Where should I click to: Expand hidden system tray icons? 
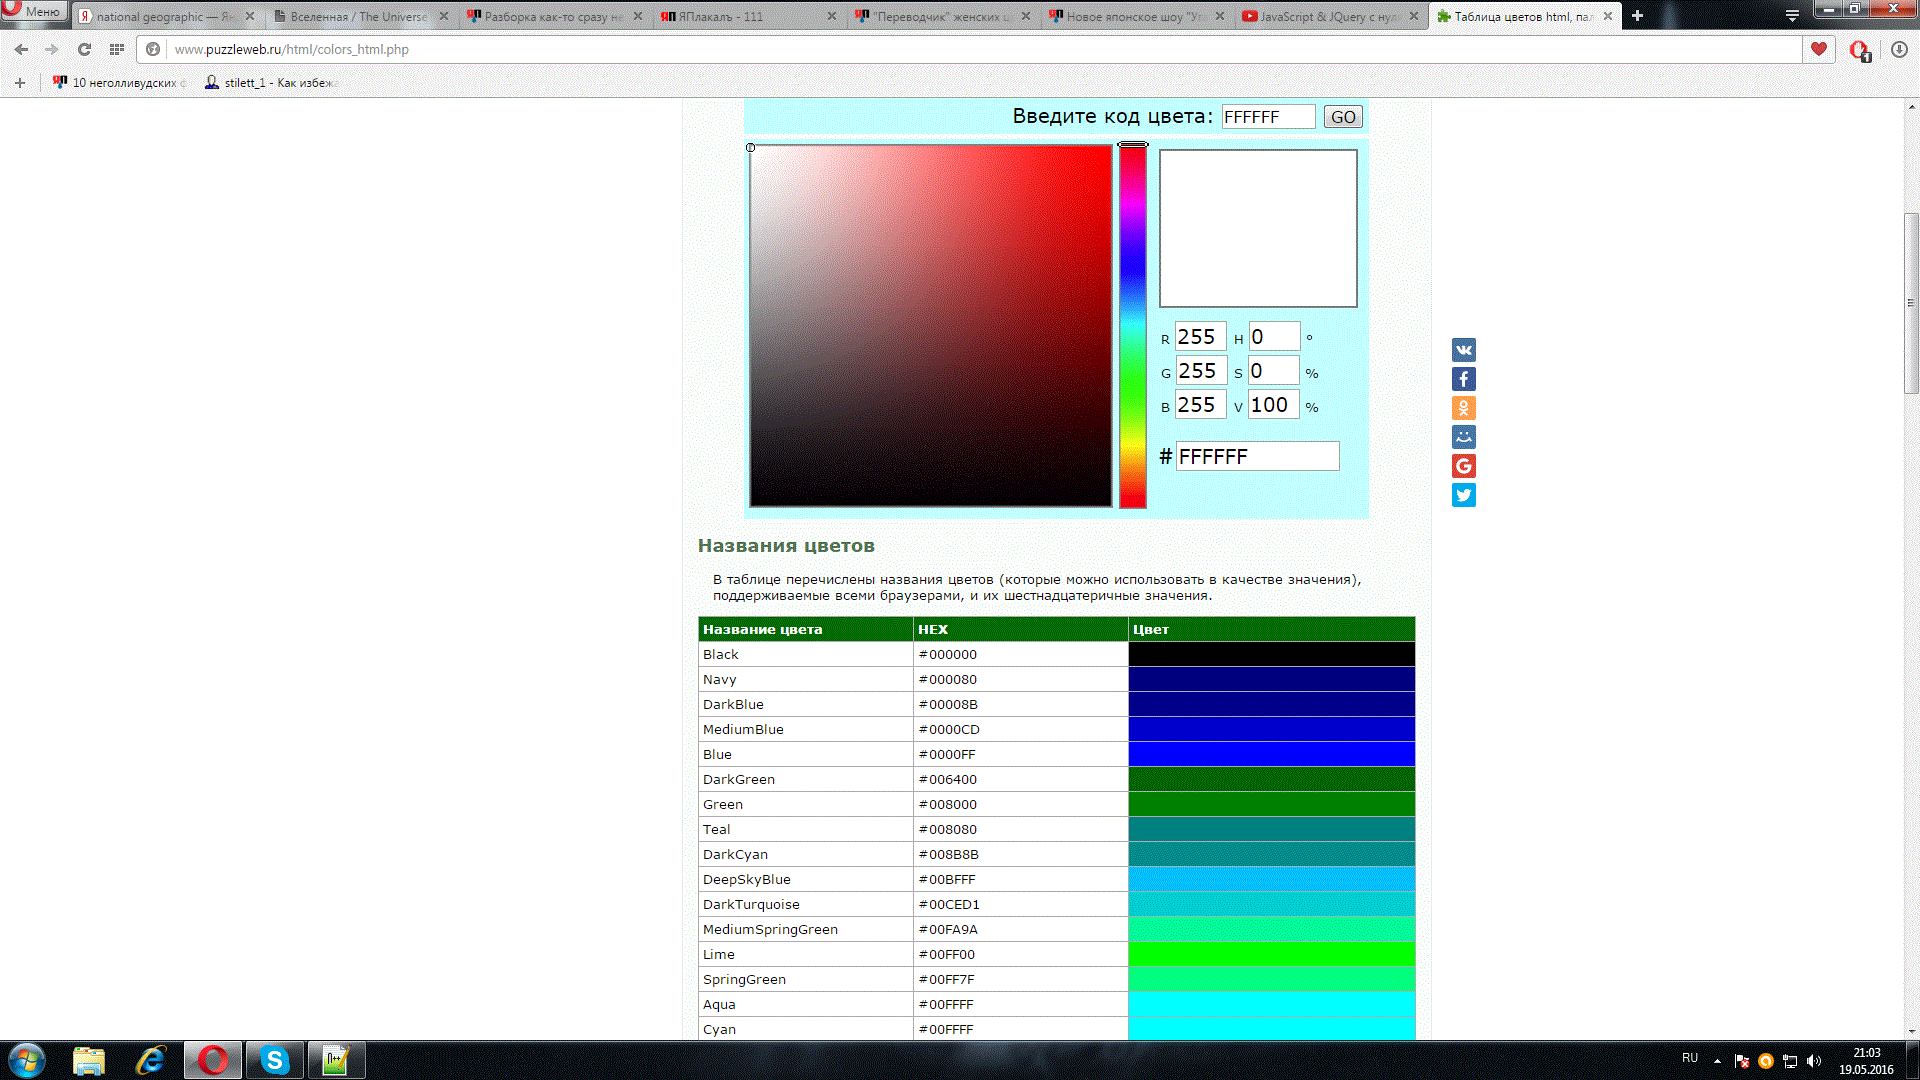point(1717,1060)
